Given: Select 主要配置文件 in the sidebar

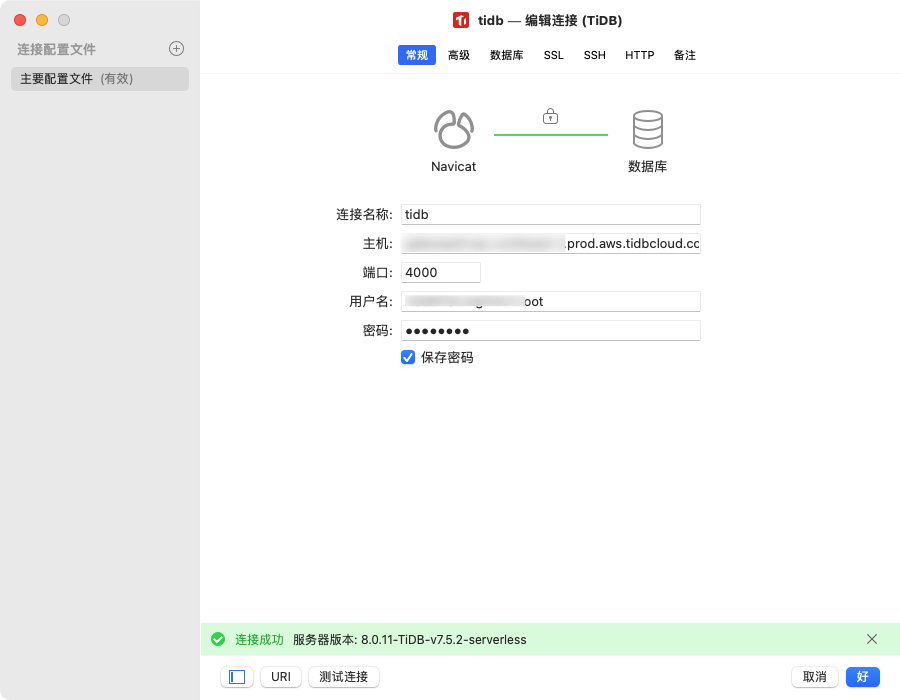Looking at the screenshot, I should pyautogui.click(x=100, y=79).
